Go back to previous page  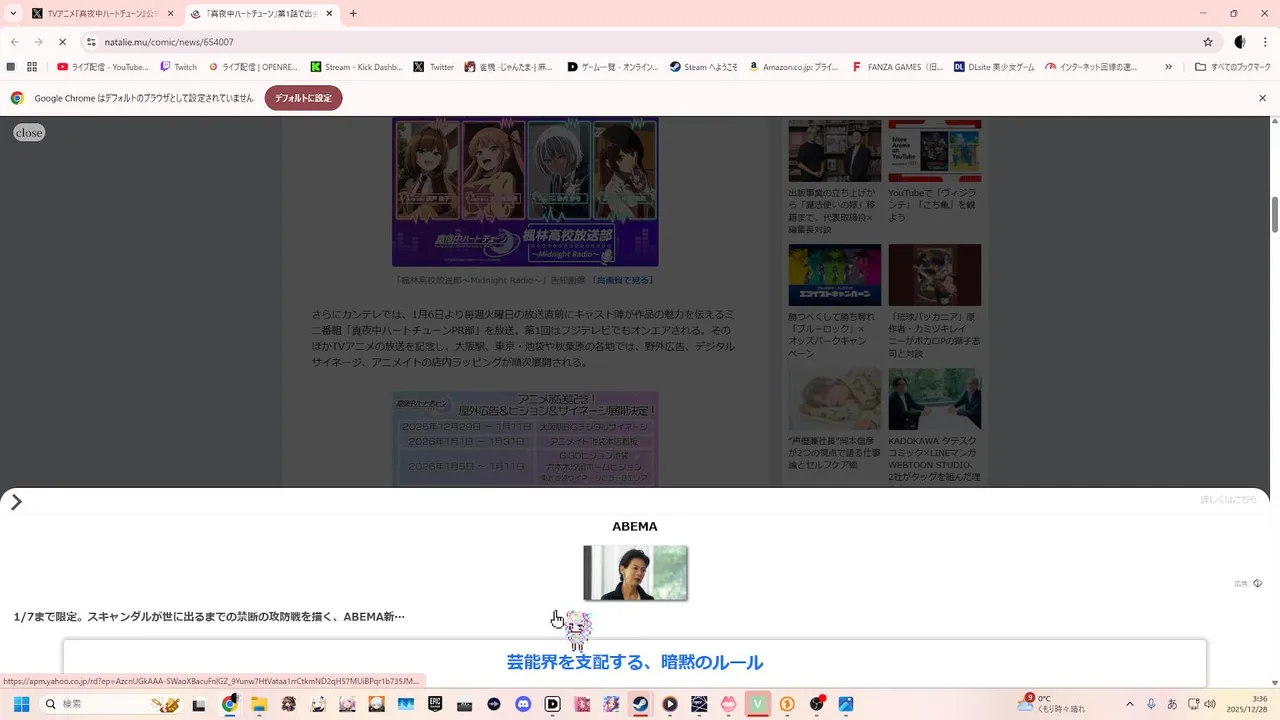(x=15, y=42)
